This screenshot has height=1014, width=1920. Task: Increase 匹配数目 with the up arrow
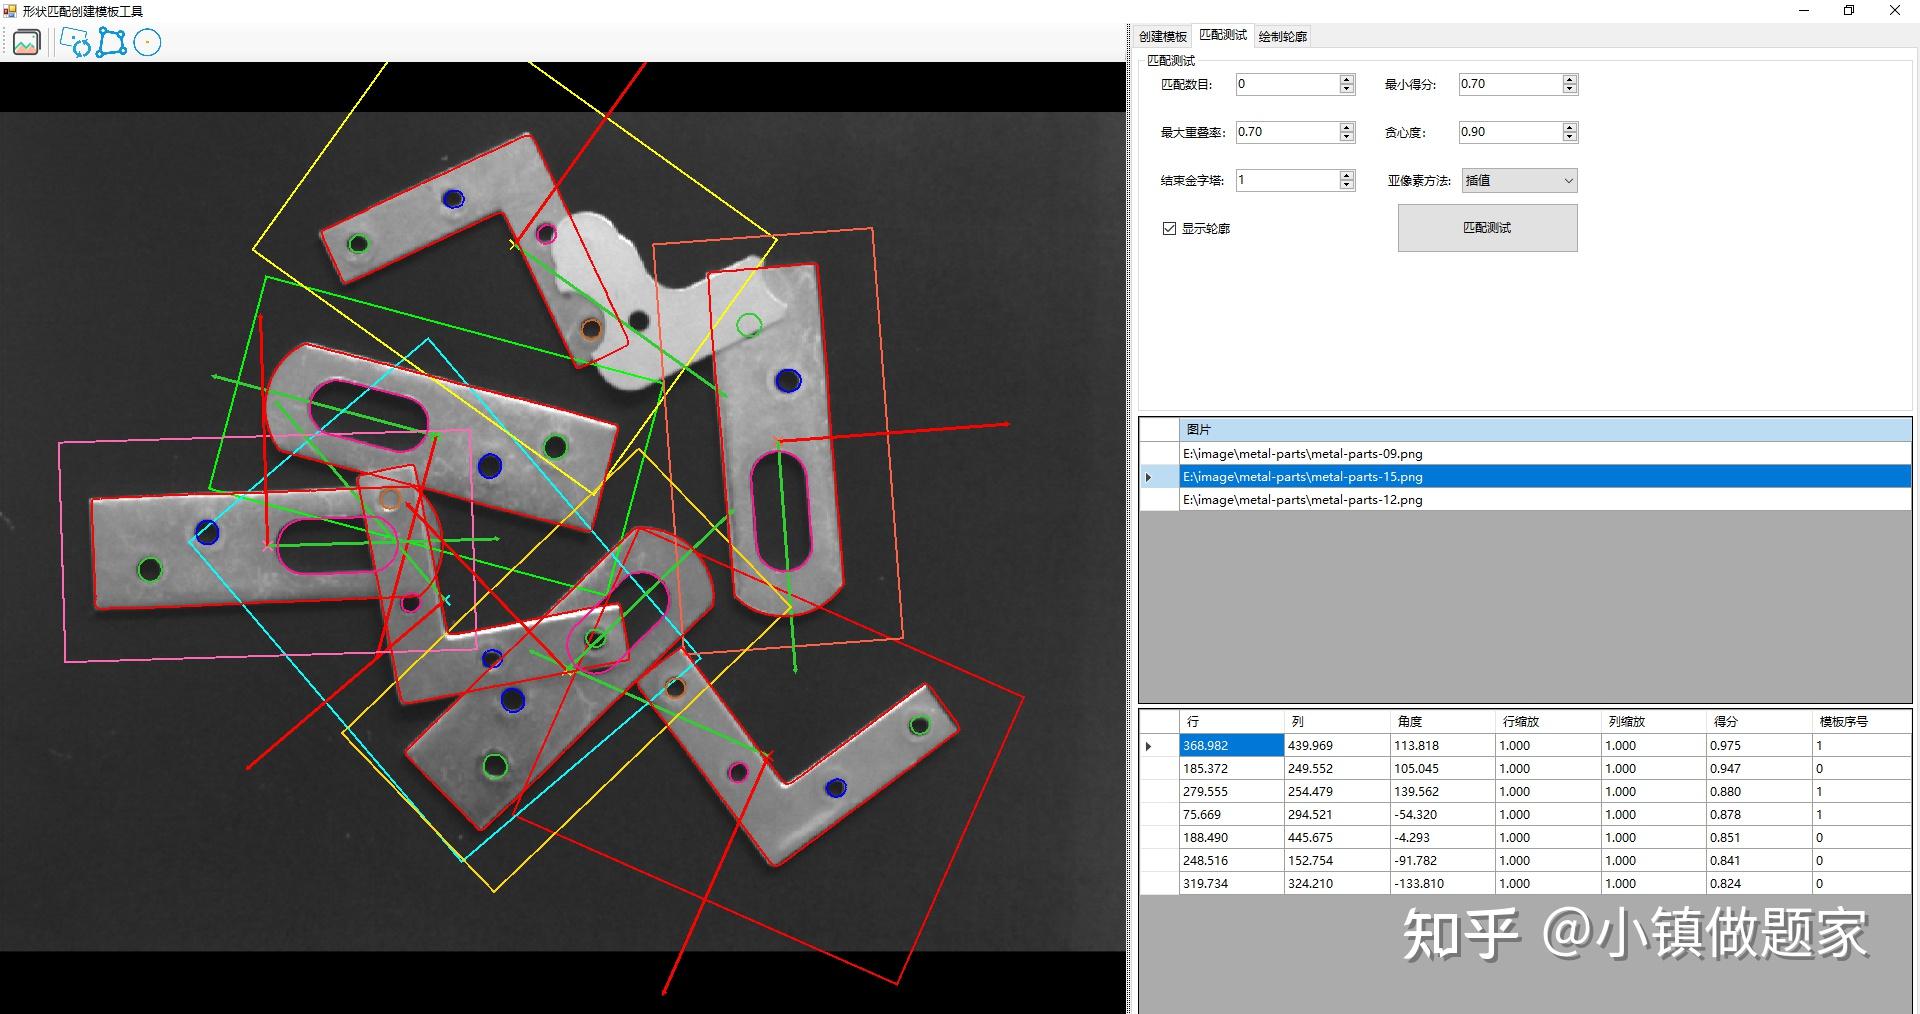click(1346, 79)
